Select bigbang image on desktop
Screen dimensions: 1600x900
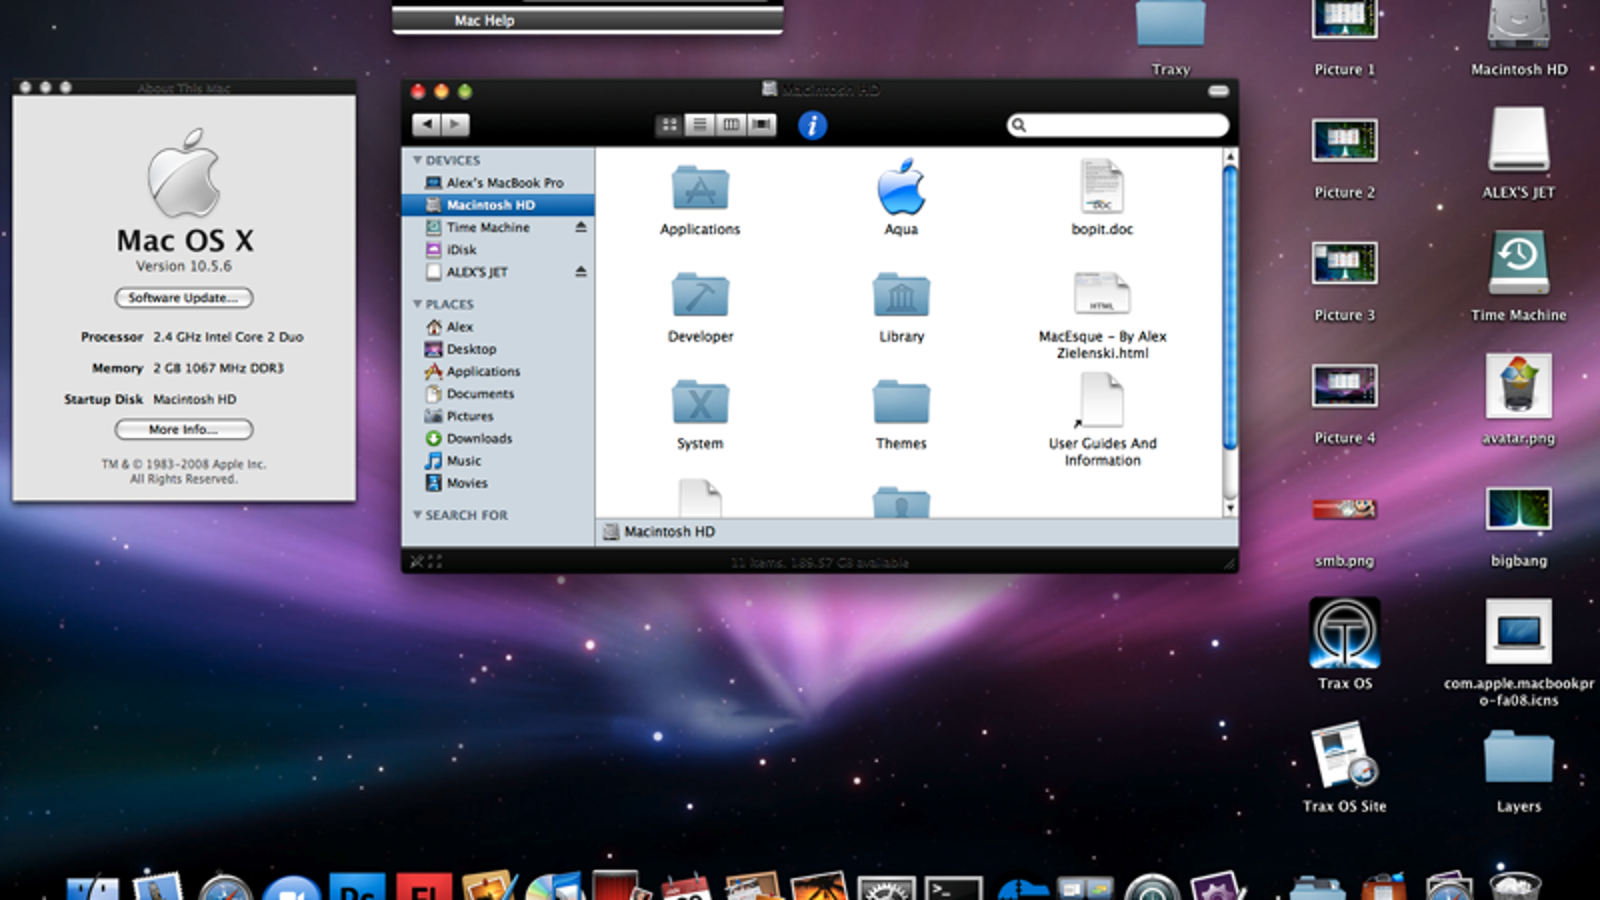point(1519,526)
